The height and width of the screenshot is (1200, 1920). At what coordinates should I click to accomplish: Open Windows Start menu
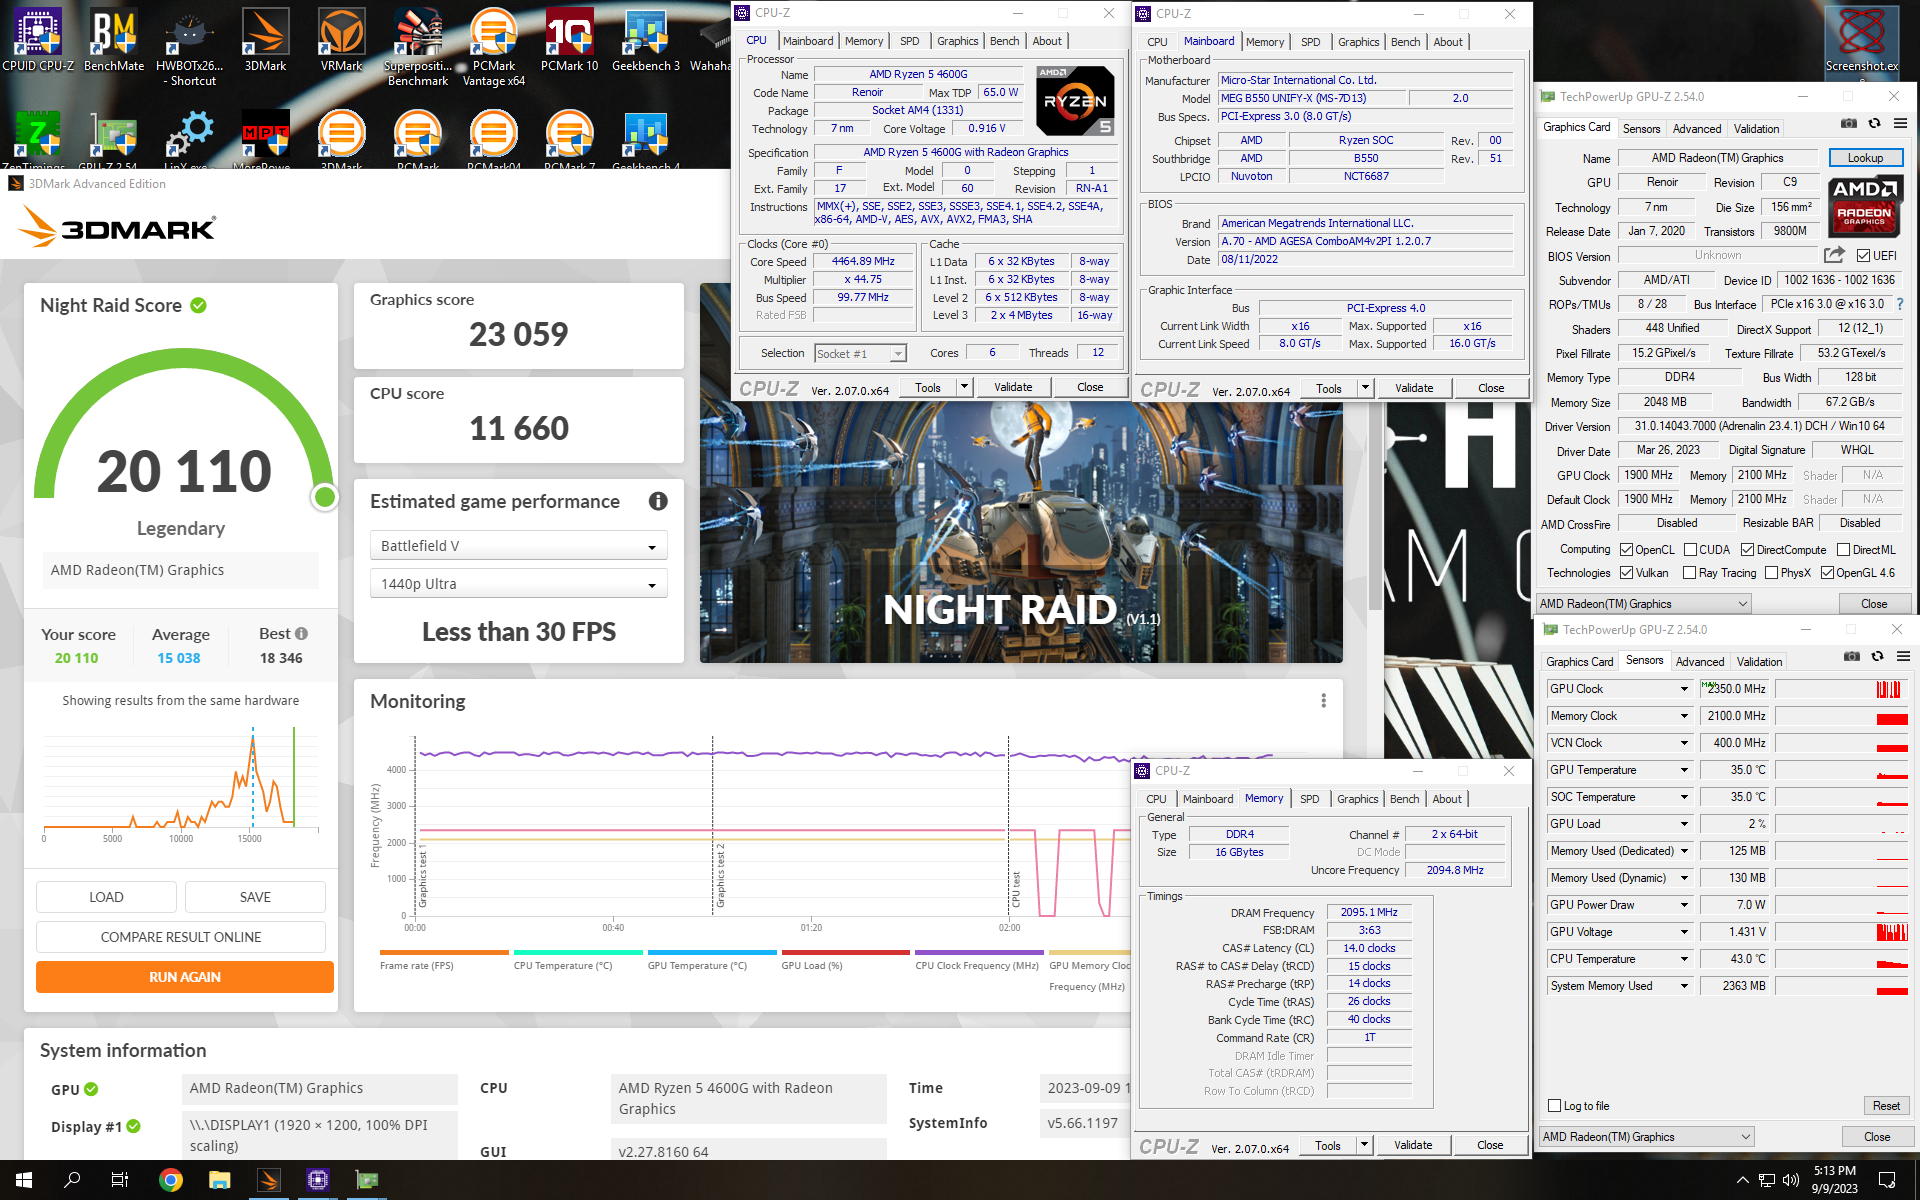(24, 1180)
